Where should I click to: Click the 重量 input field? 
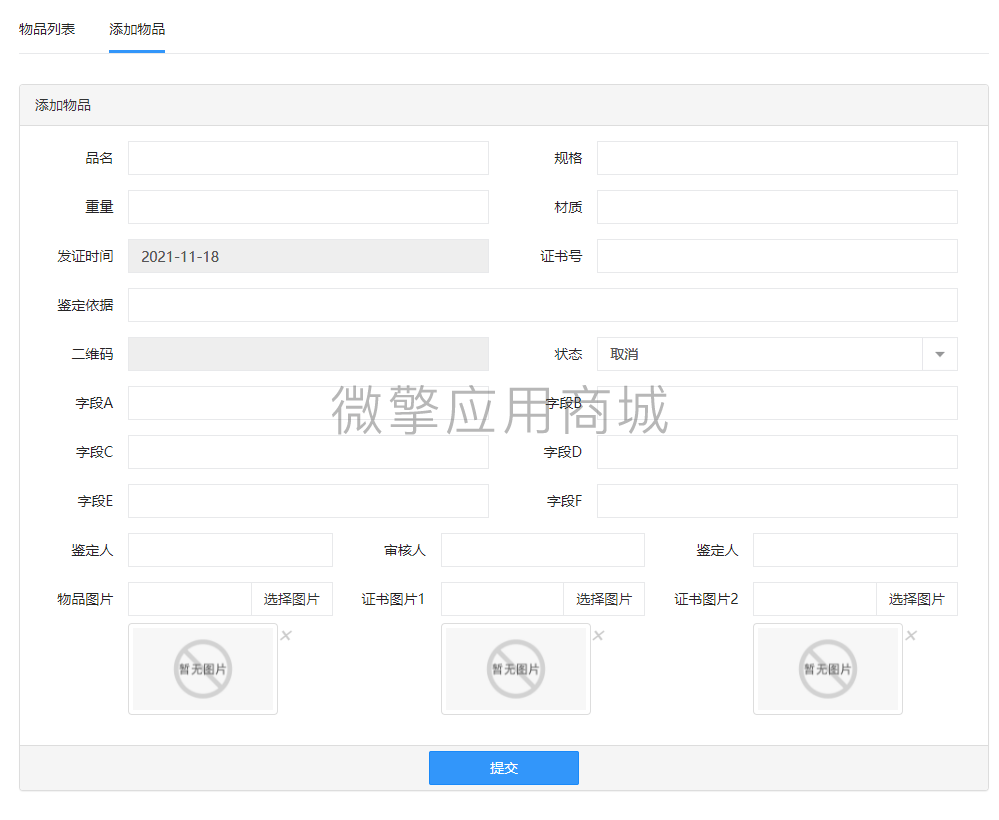[x=308, y=207]
